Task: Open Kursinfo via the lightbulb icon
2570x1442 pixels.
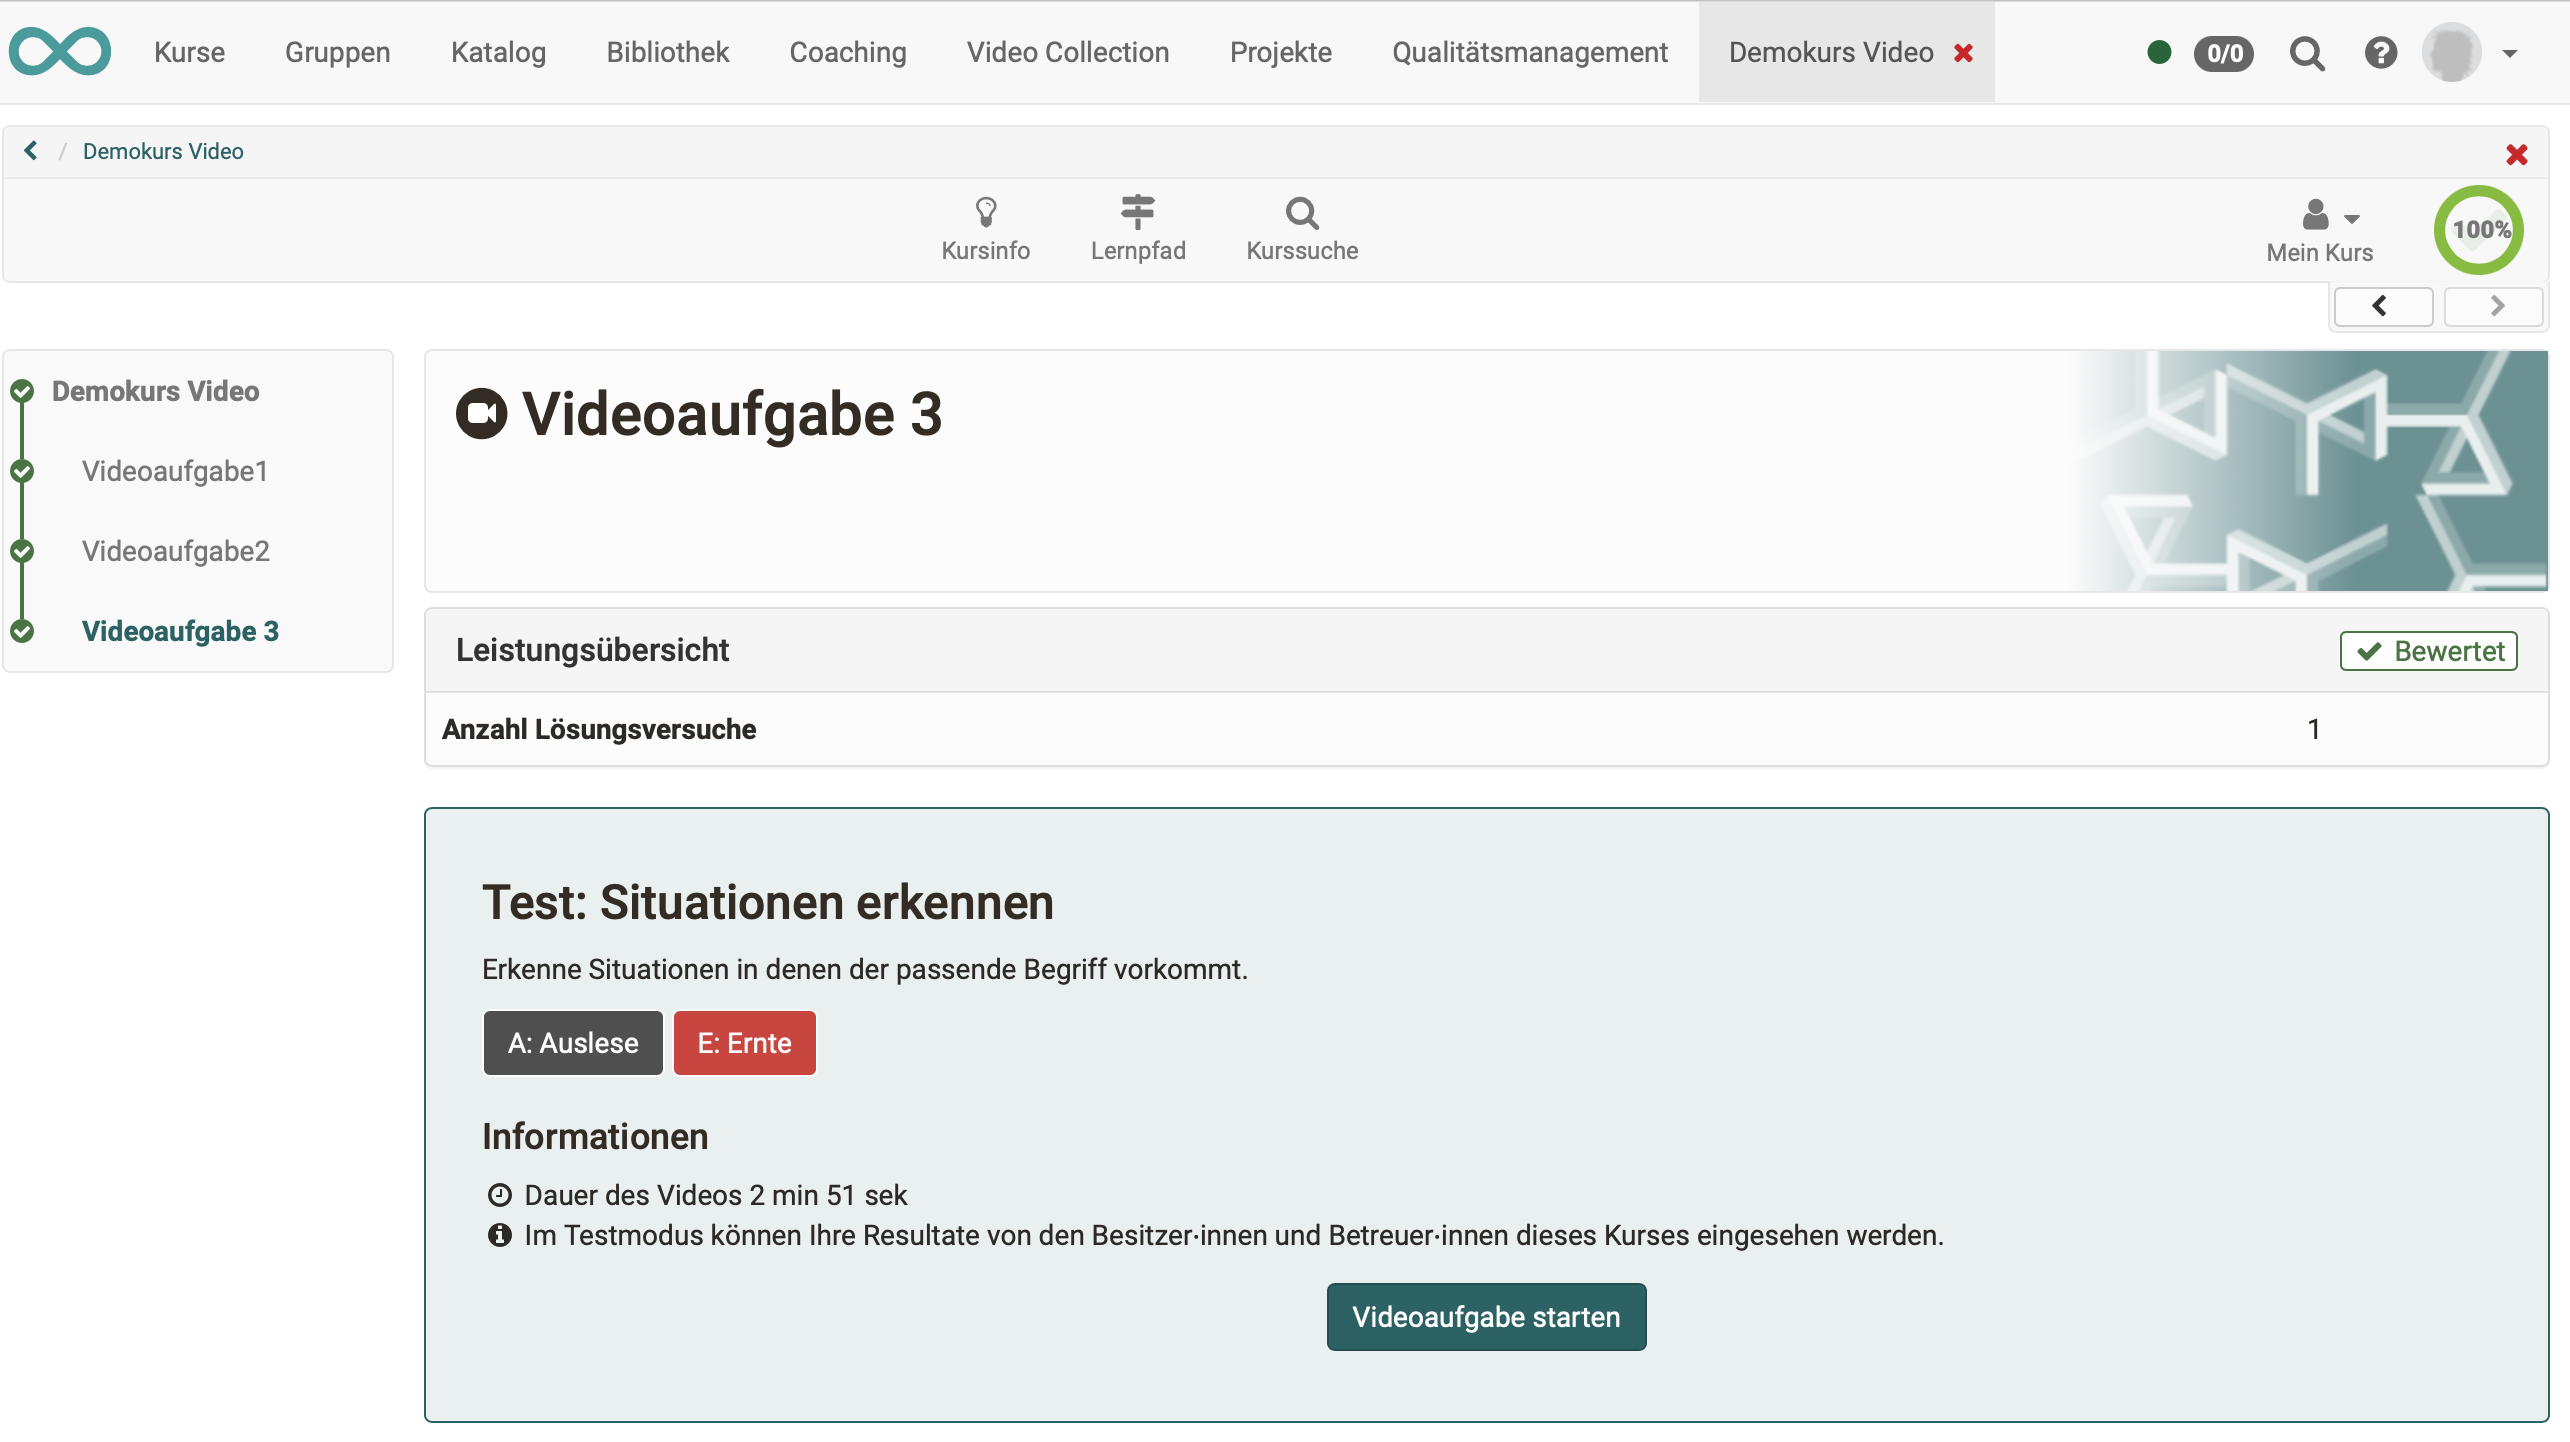Action: [x=986, y=228]
